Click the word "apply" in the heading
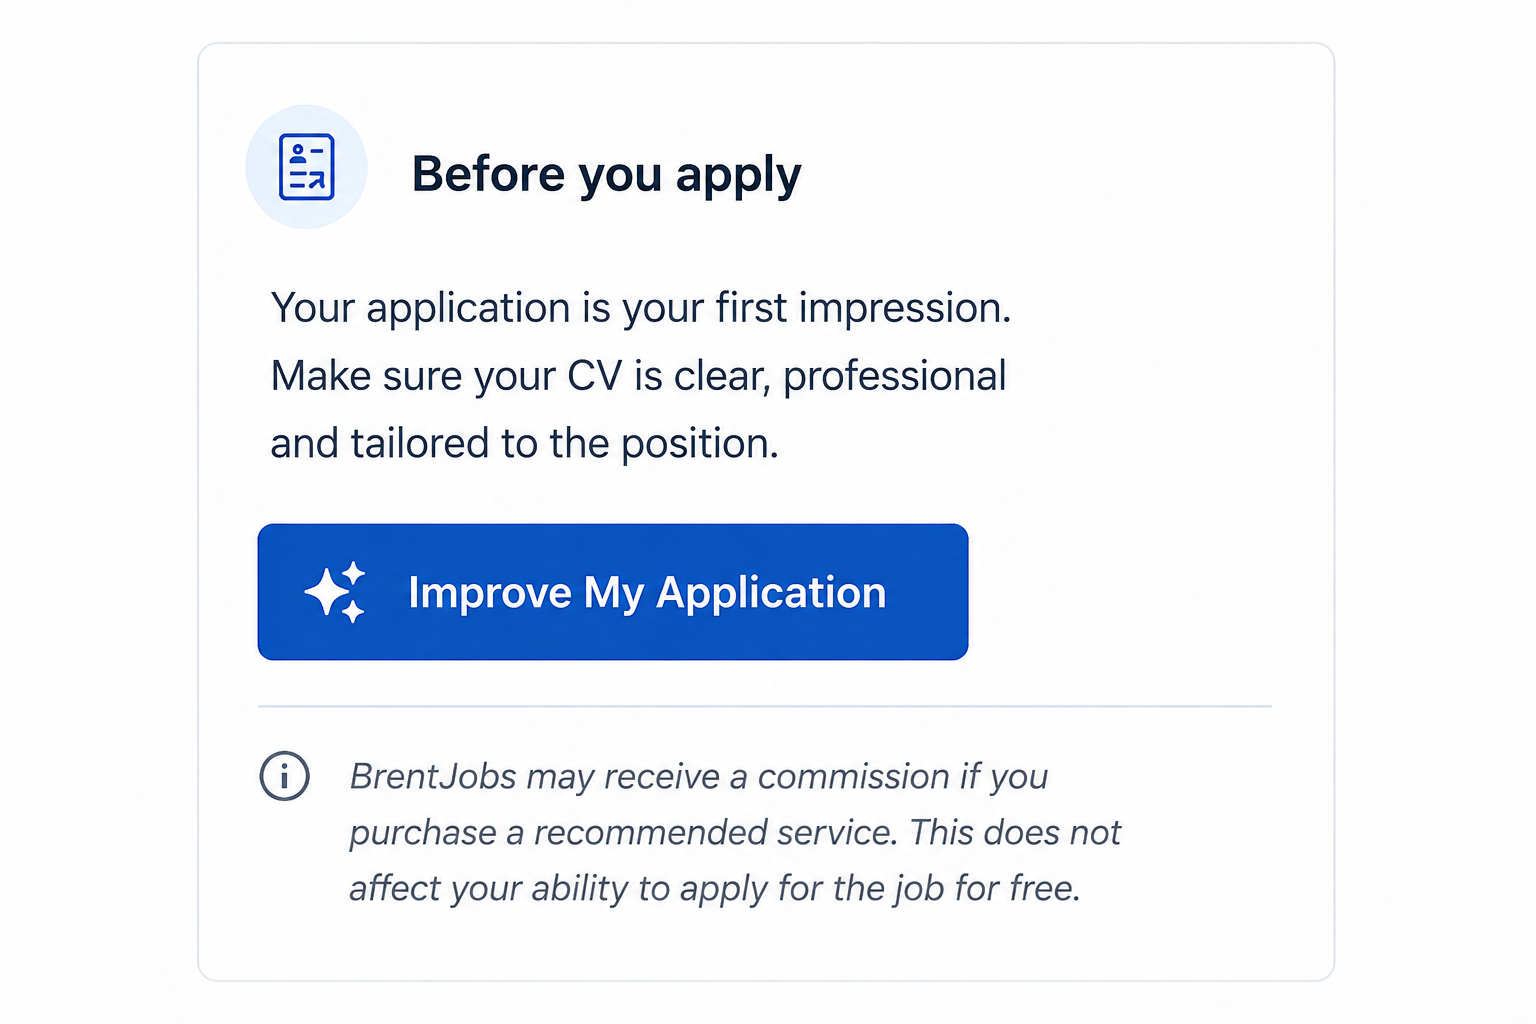 click(739, 177)
